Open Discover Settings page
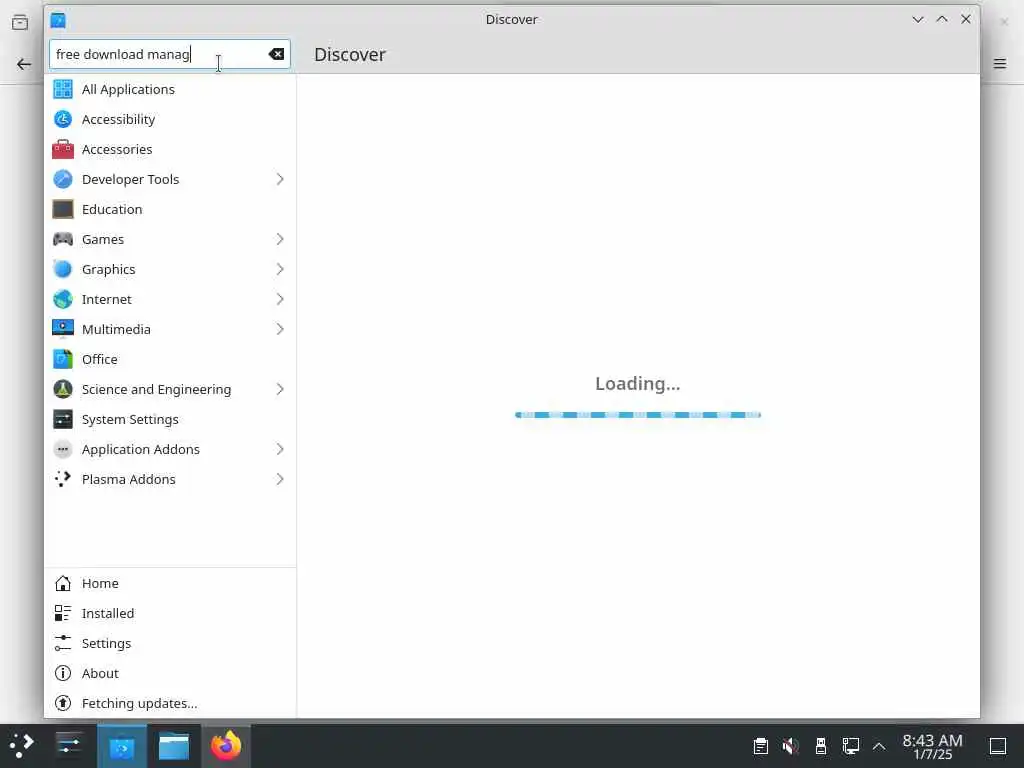Image resolution: width=1024 pixels, height=768 pixels. click(170, 643)
